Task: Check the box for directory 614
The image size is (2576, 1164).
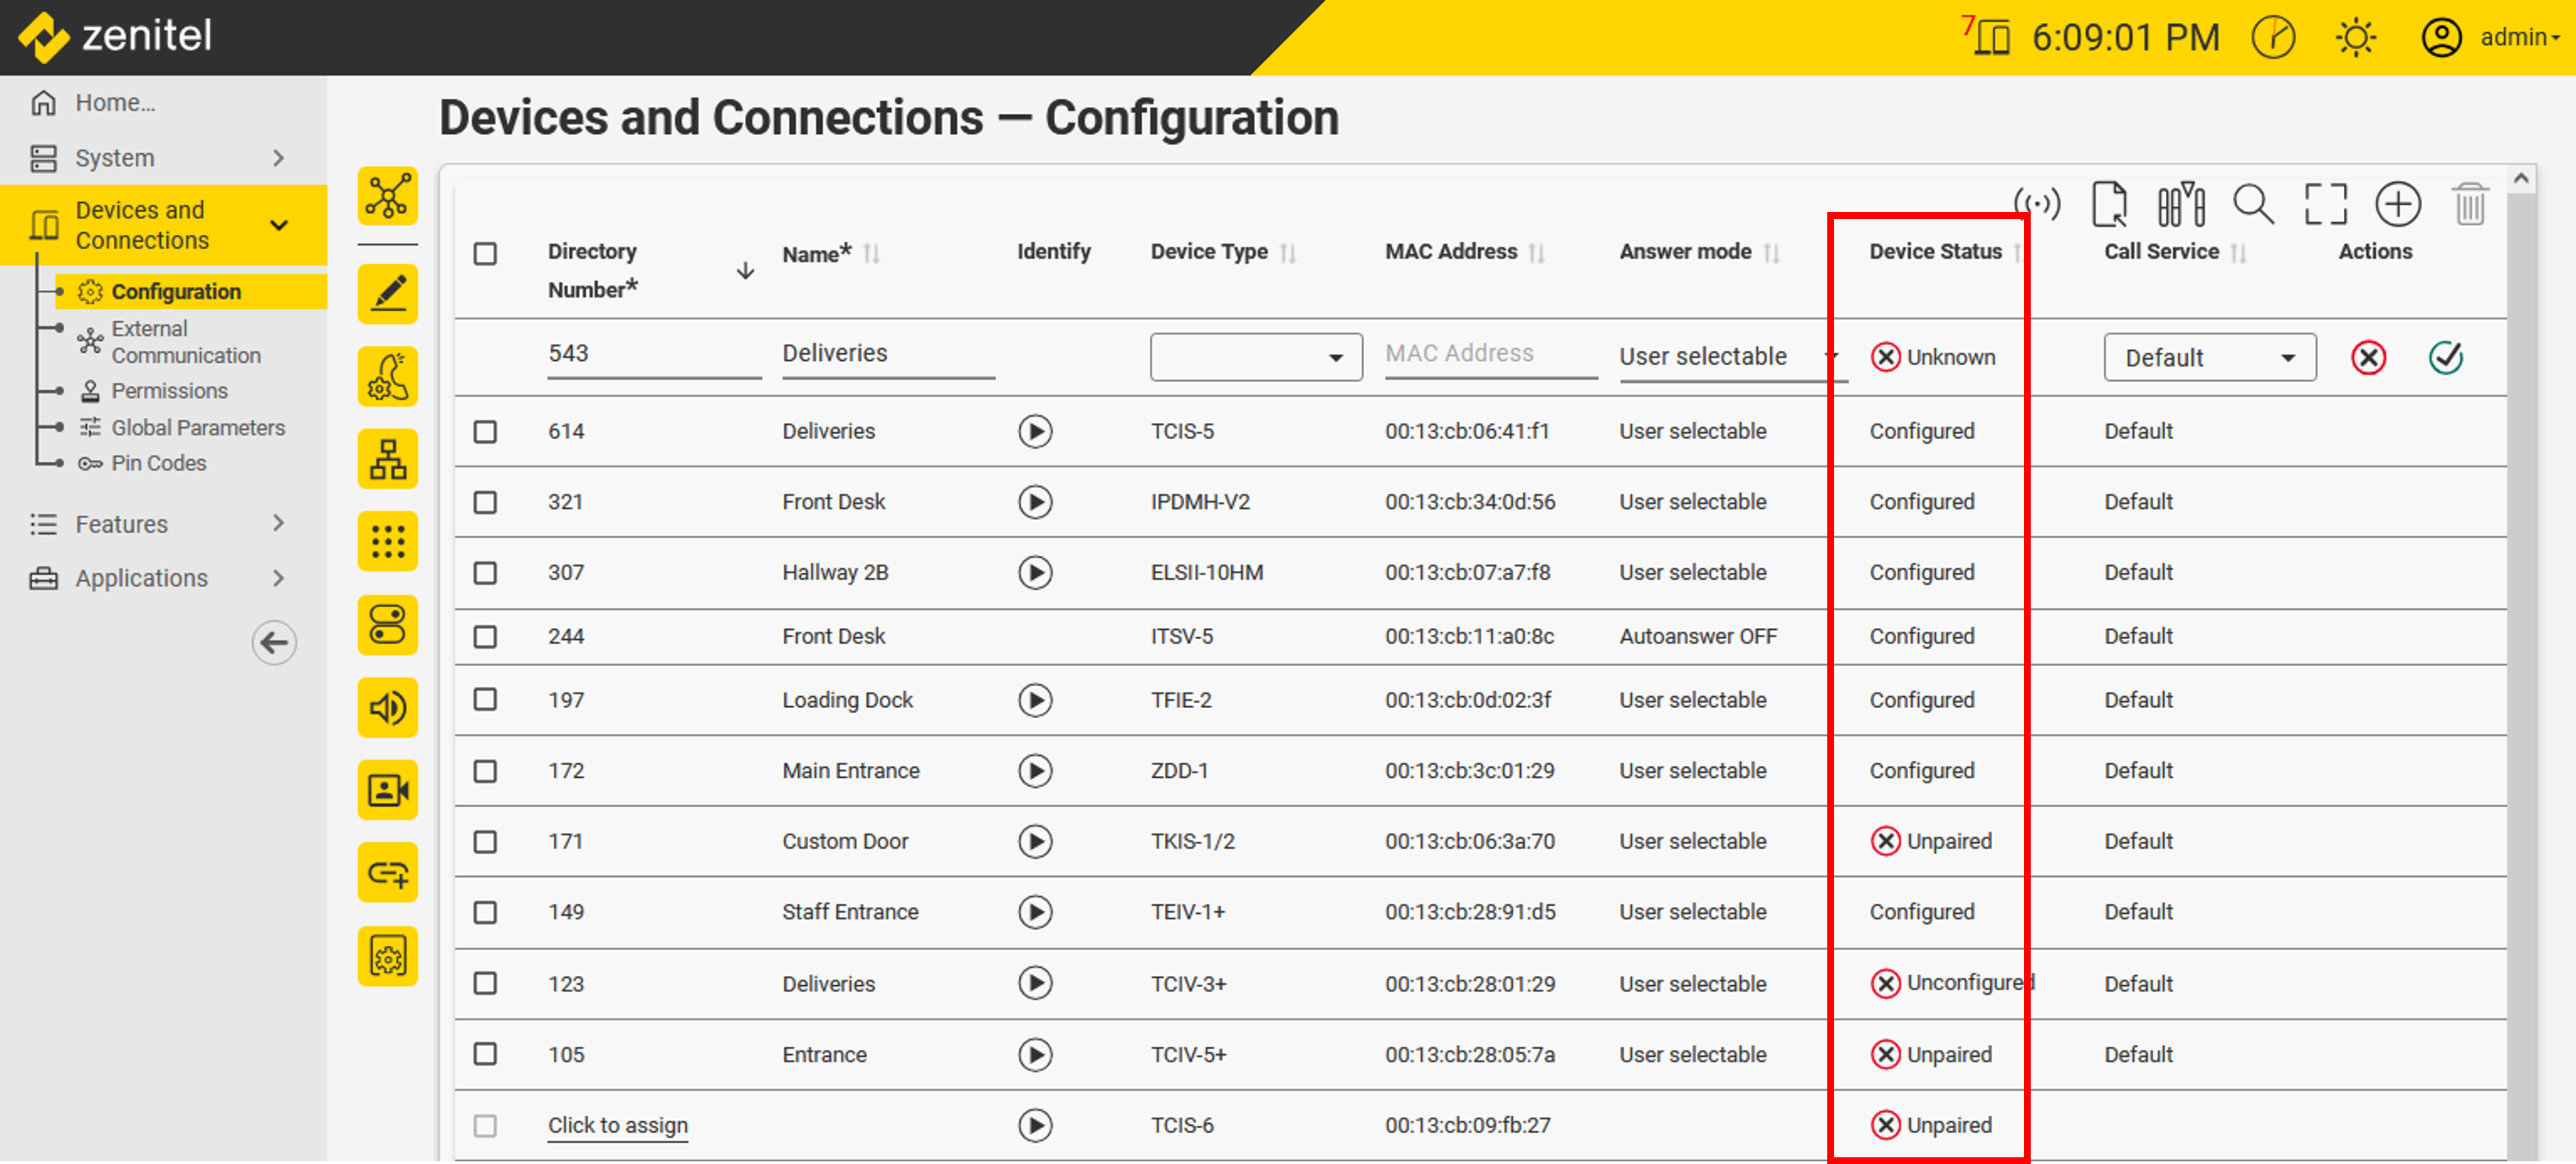Action: point(485,432)
